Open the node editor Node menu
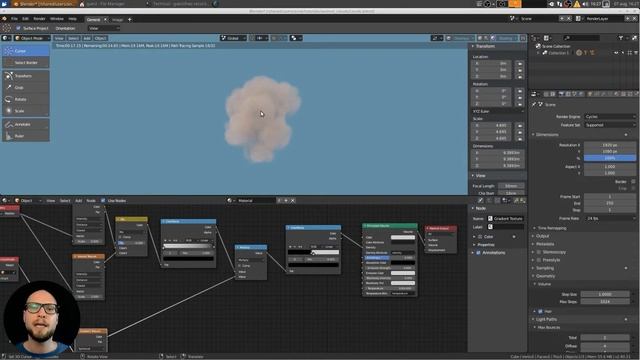Viewport: 640px width, 360px height. tap(91, 200)
